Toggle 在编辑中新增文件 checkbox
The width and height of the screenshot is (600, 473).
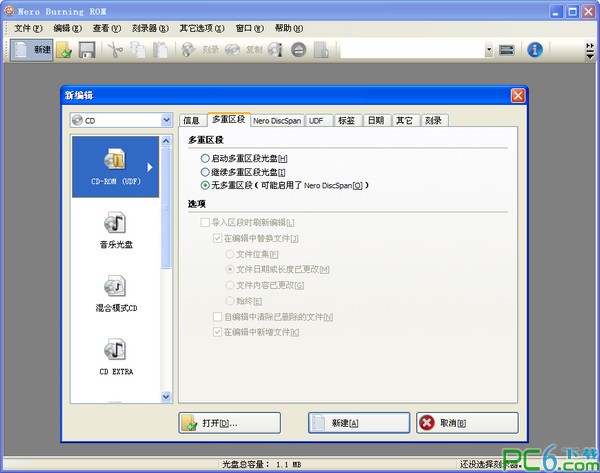click(256, 332)
